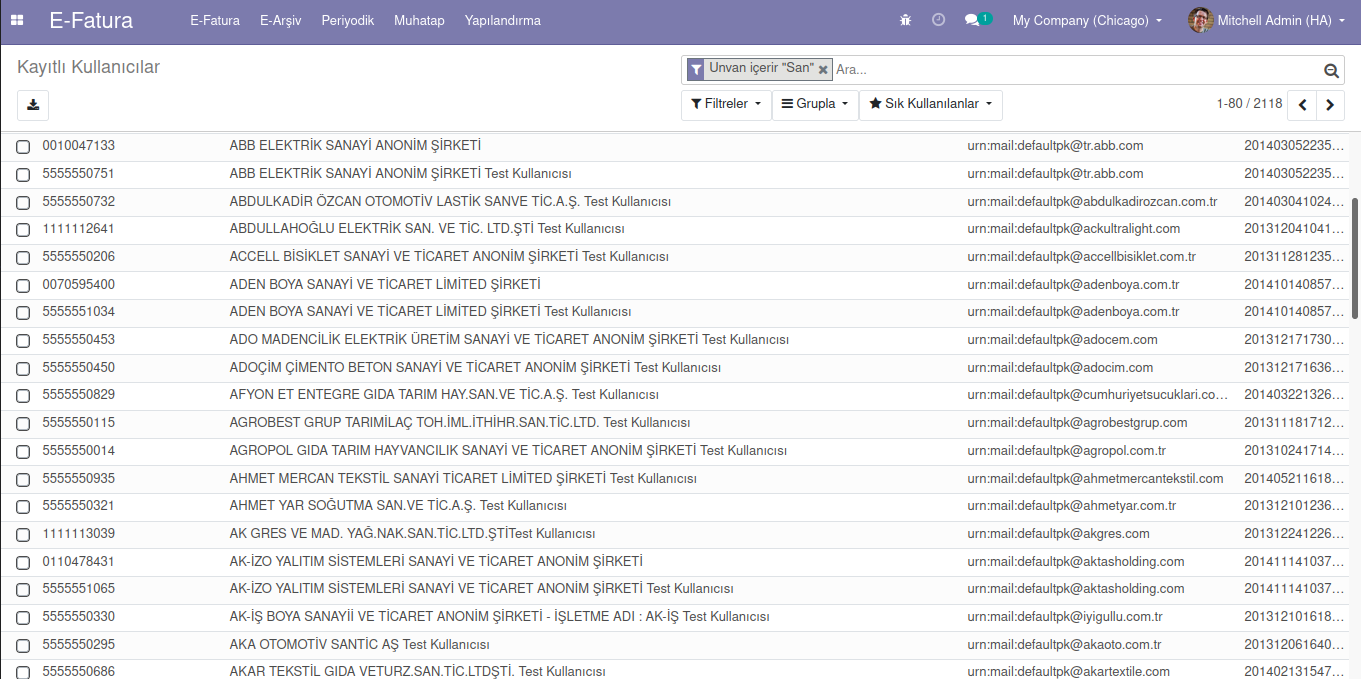
Task: Click the vertical scrollbar of the list
Action: click(1355, 258)
